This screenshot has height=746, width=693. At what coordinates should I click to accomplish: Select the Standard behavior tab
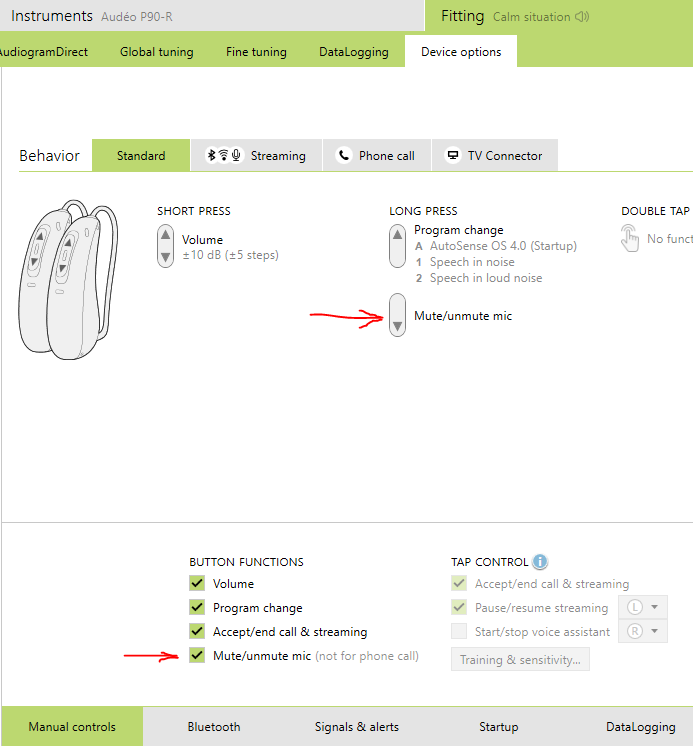141,156
